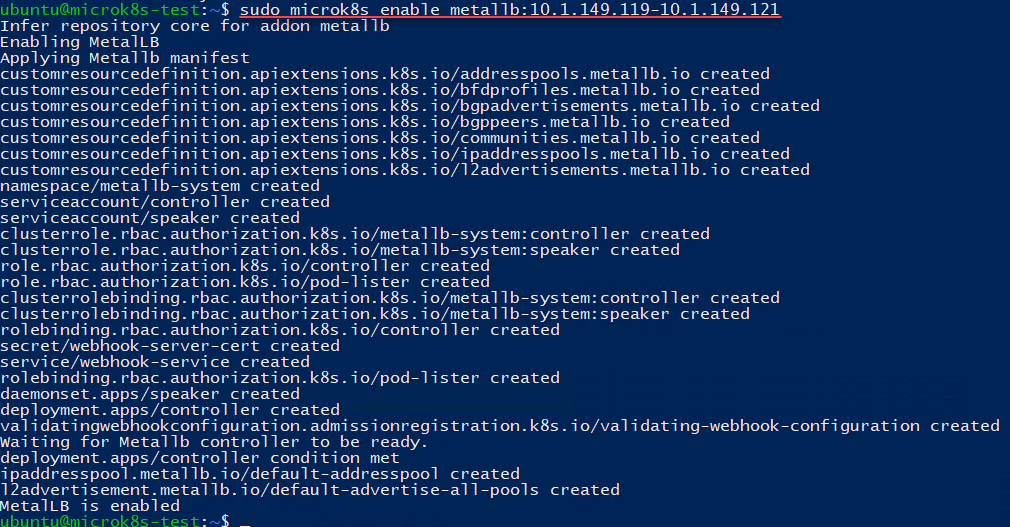
Task: Select the communities.metallb.io created line
Action: (x=380, y=138)
